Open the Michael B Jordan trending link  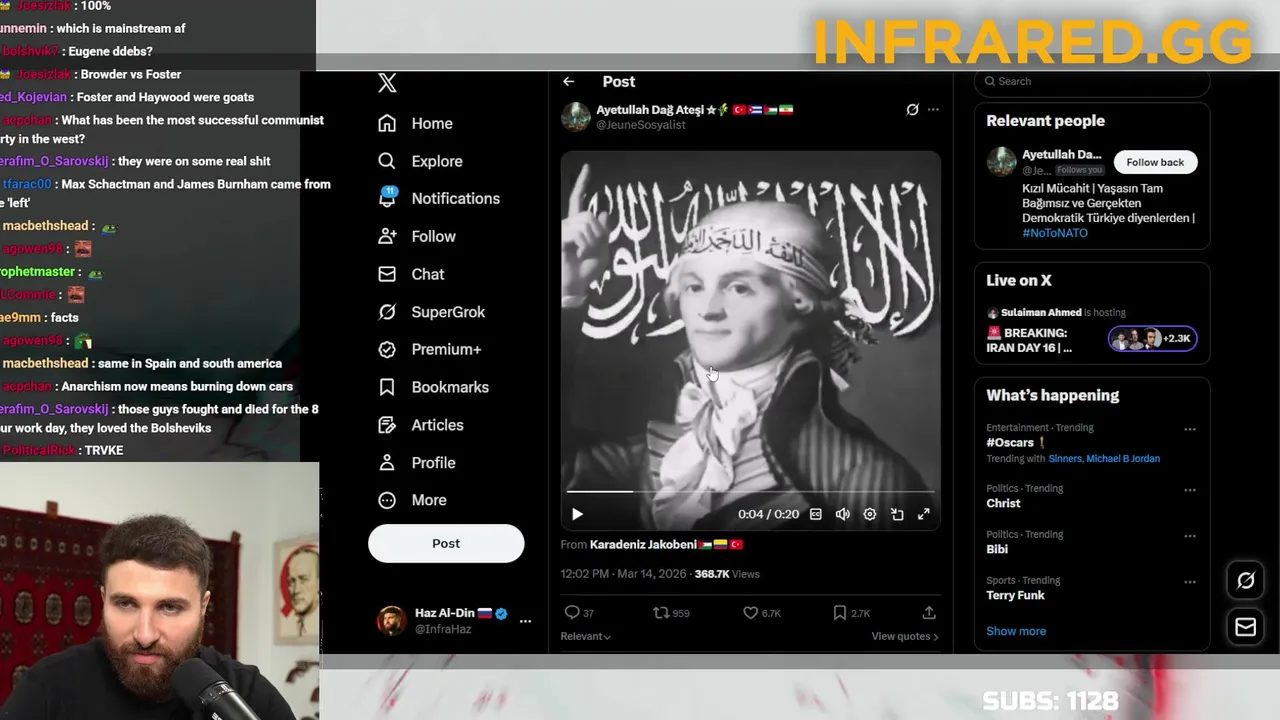click(x=1123, y=459)
